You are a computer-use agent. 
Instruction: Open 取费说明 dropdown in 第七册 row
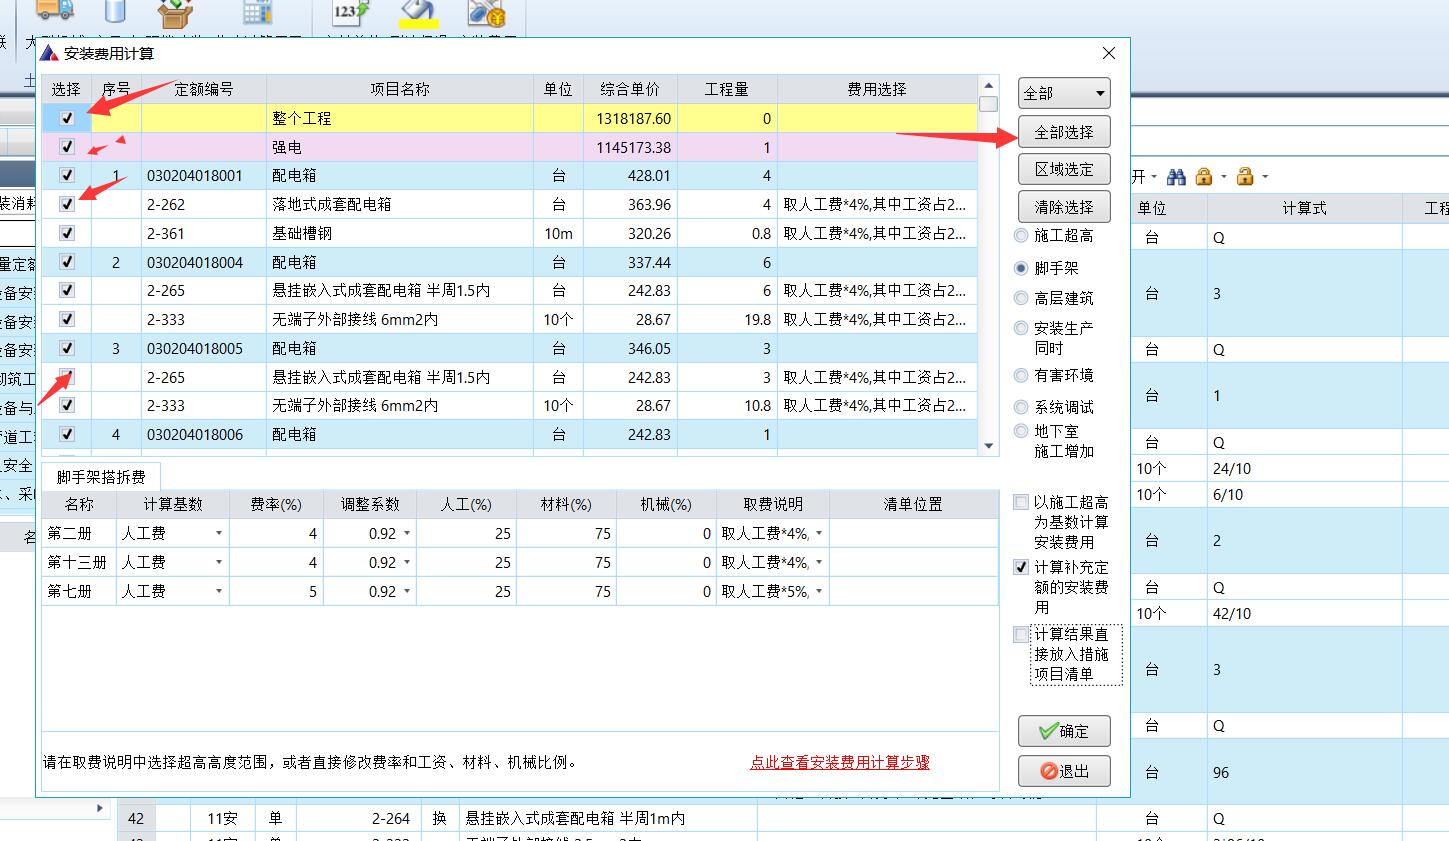point(819,592)
